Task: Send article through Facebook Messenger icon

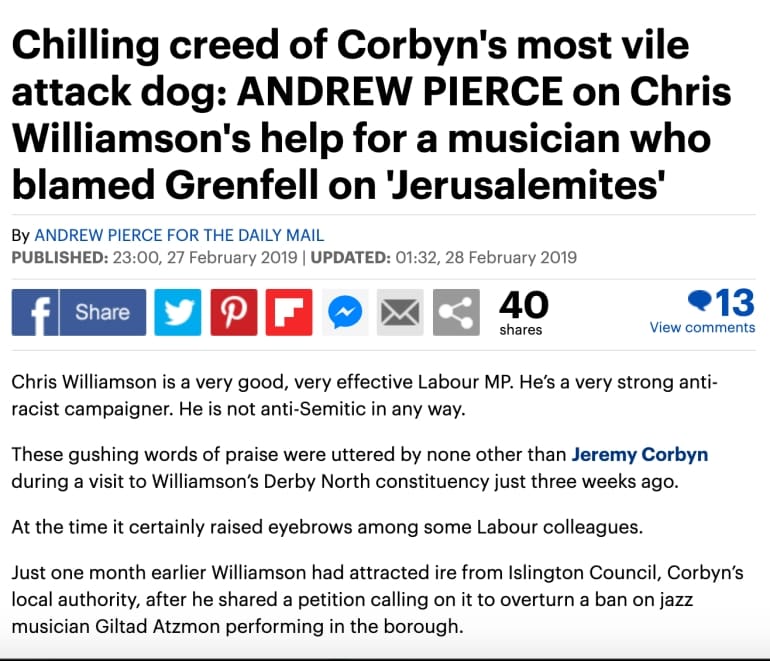Action: tap(345, 312)
